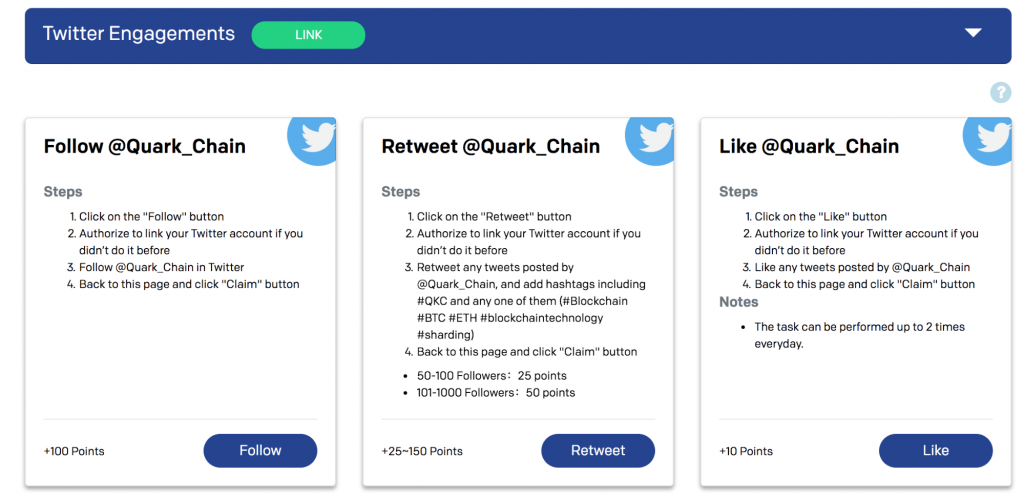Click the 101-1000 Followers: 50 points line
Screen dimensions: 1024x498
point(496,393)
